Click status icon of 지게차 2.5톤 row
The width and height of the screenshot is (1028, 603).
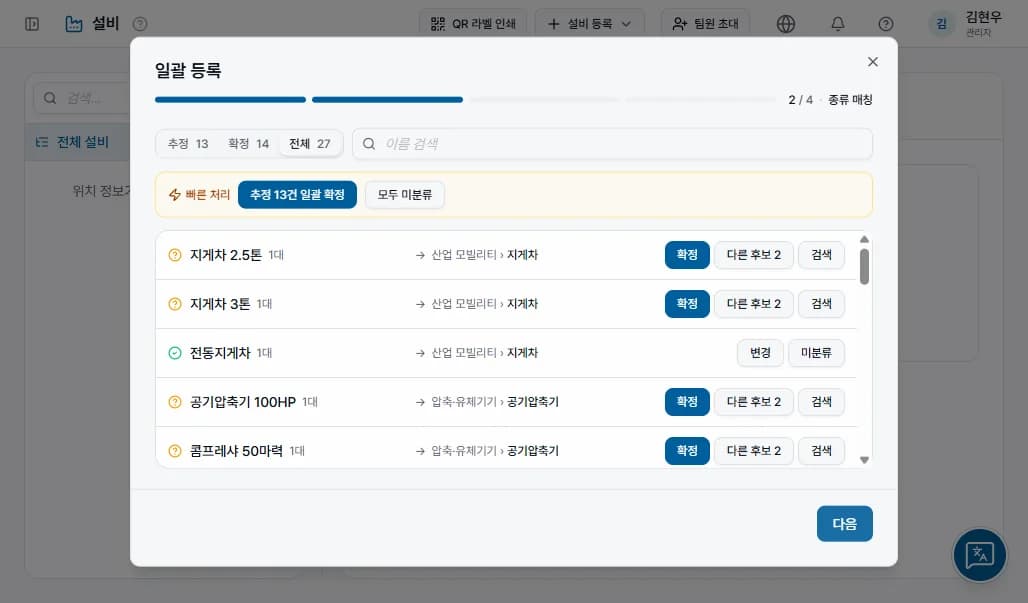pos(174,255)
